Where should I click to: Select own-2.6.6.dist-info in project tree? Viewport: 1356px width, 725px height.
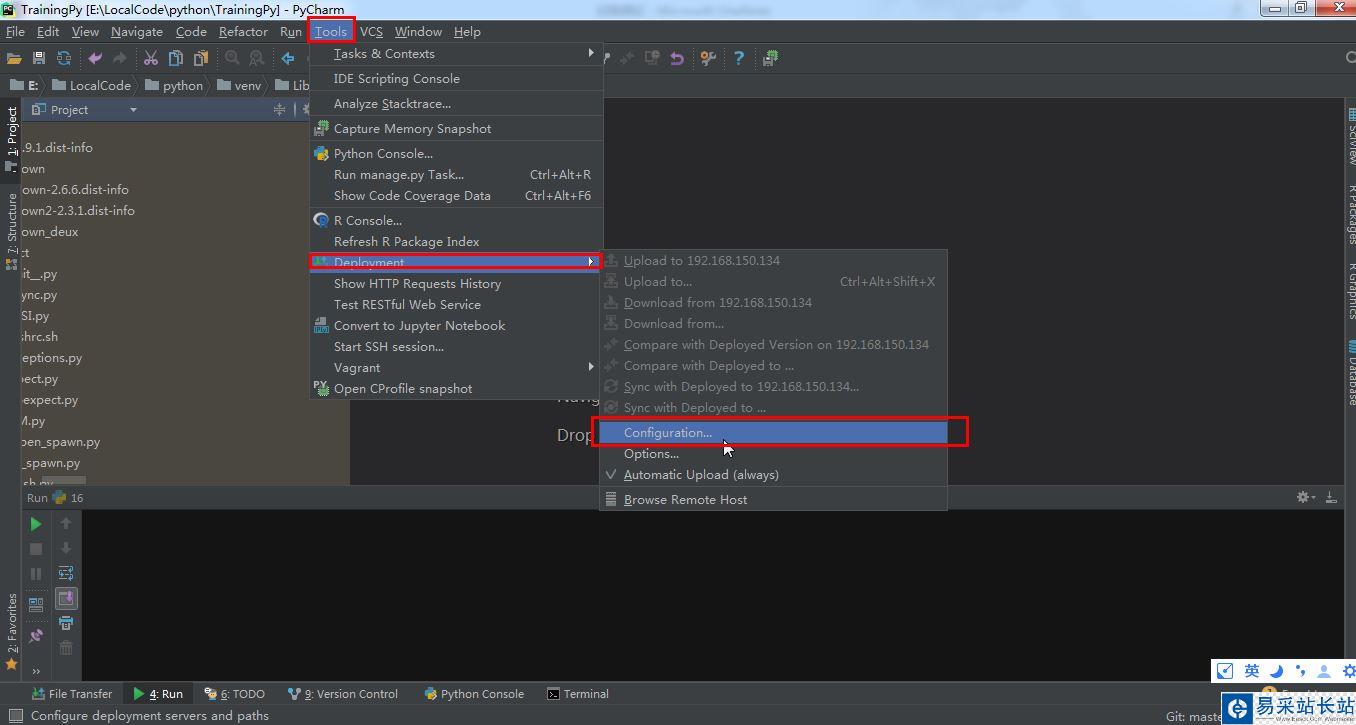pyautogui.click(x=75, y=190)
